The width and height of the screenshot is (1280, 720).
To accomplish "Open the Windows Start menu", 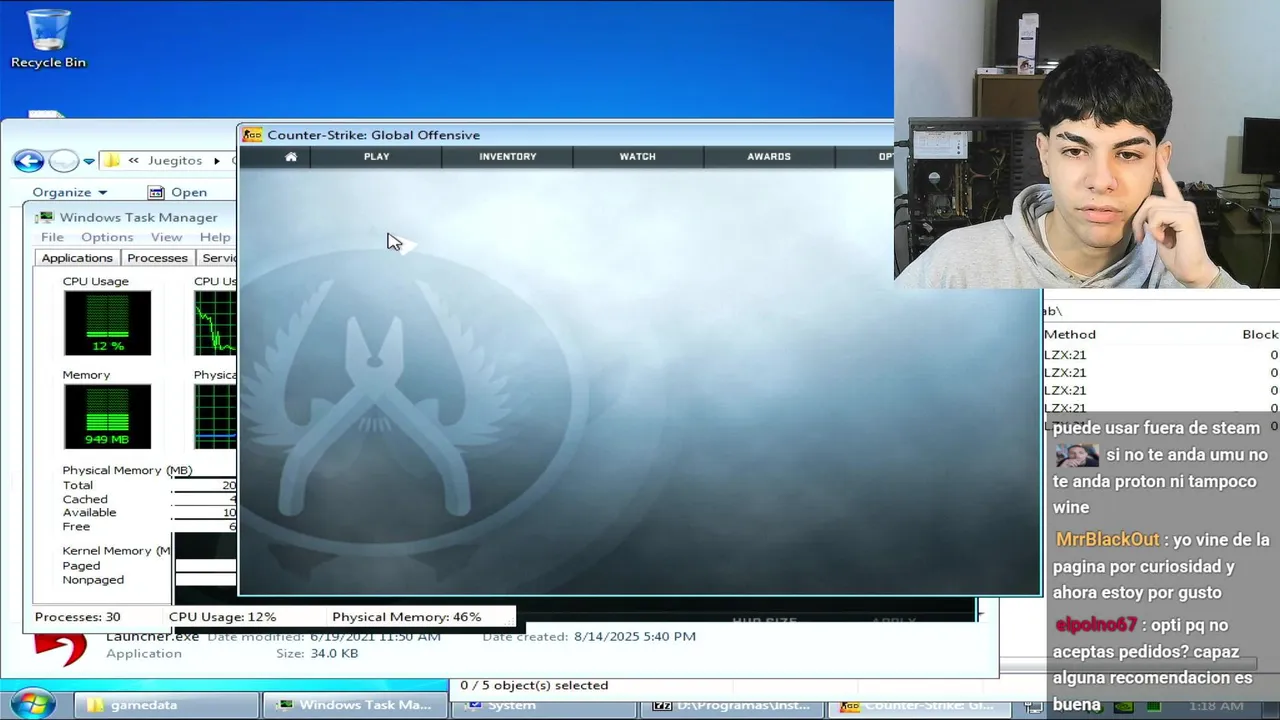I will pyautogui.click(x=32, y=703).
